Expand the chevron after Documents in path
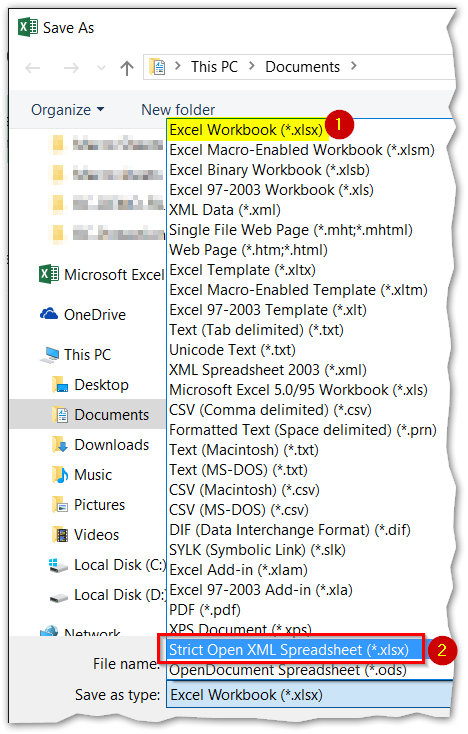Screen dimensions: 468x734 354,66
